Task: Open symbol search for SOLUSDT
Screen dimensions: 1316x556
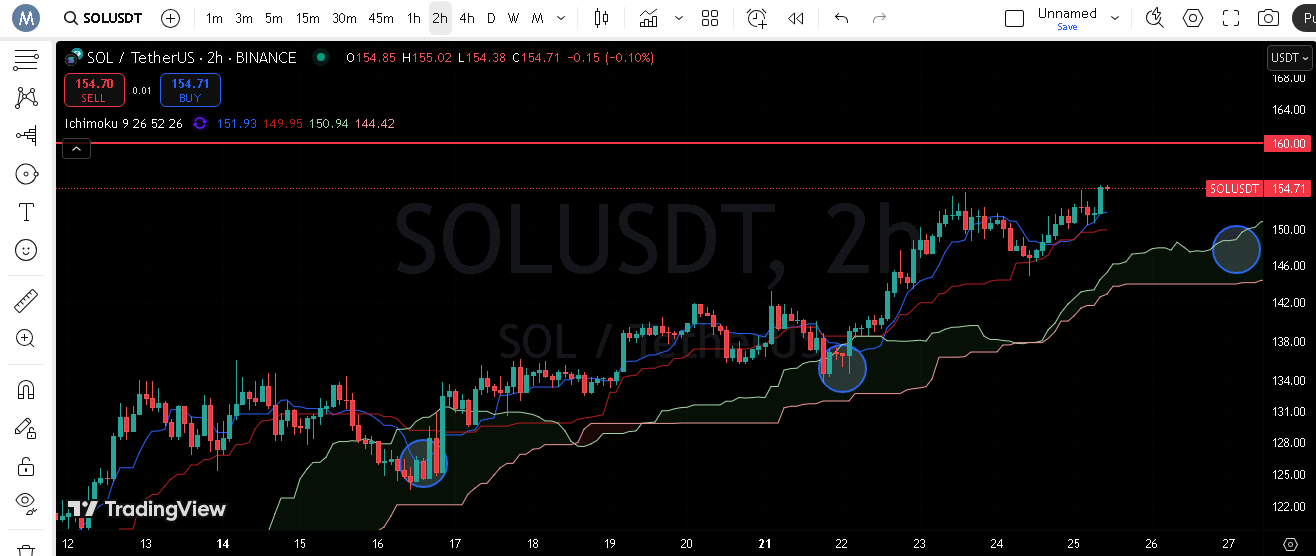Action: 102,18
